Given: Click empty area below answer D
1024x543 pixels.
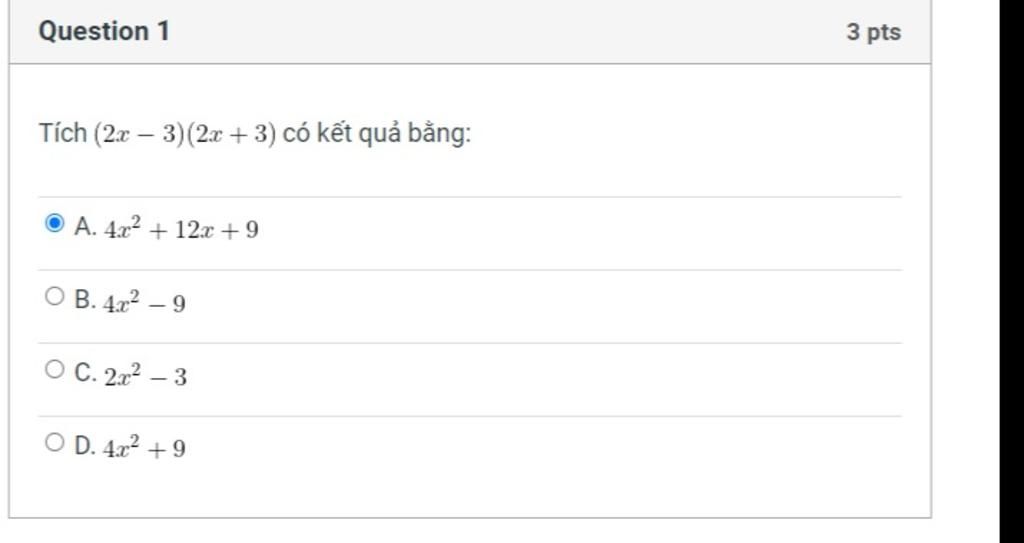Looking at the screenshot, I should (470, 490).
